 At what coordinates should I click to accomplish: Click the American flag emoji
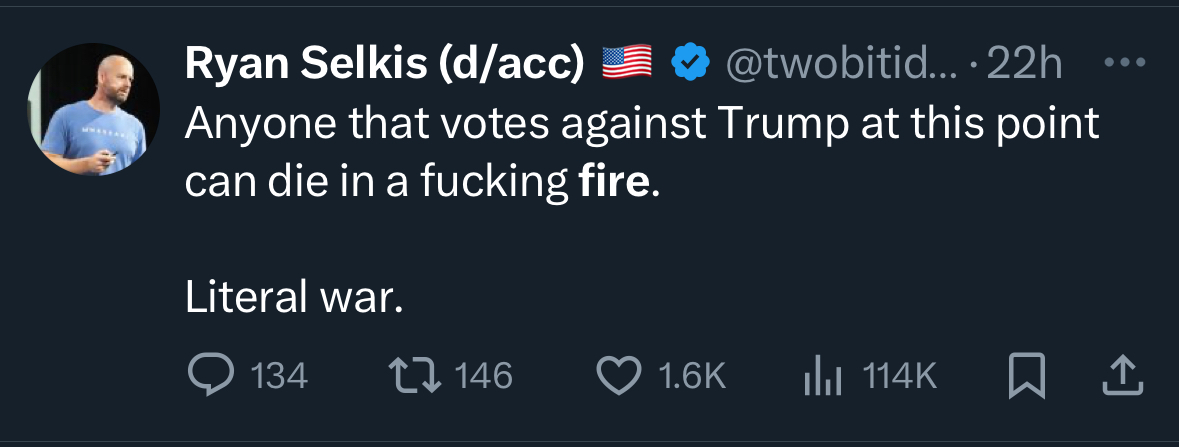point(626,64)
